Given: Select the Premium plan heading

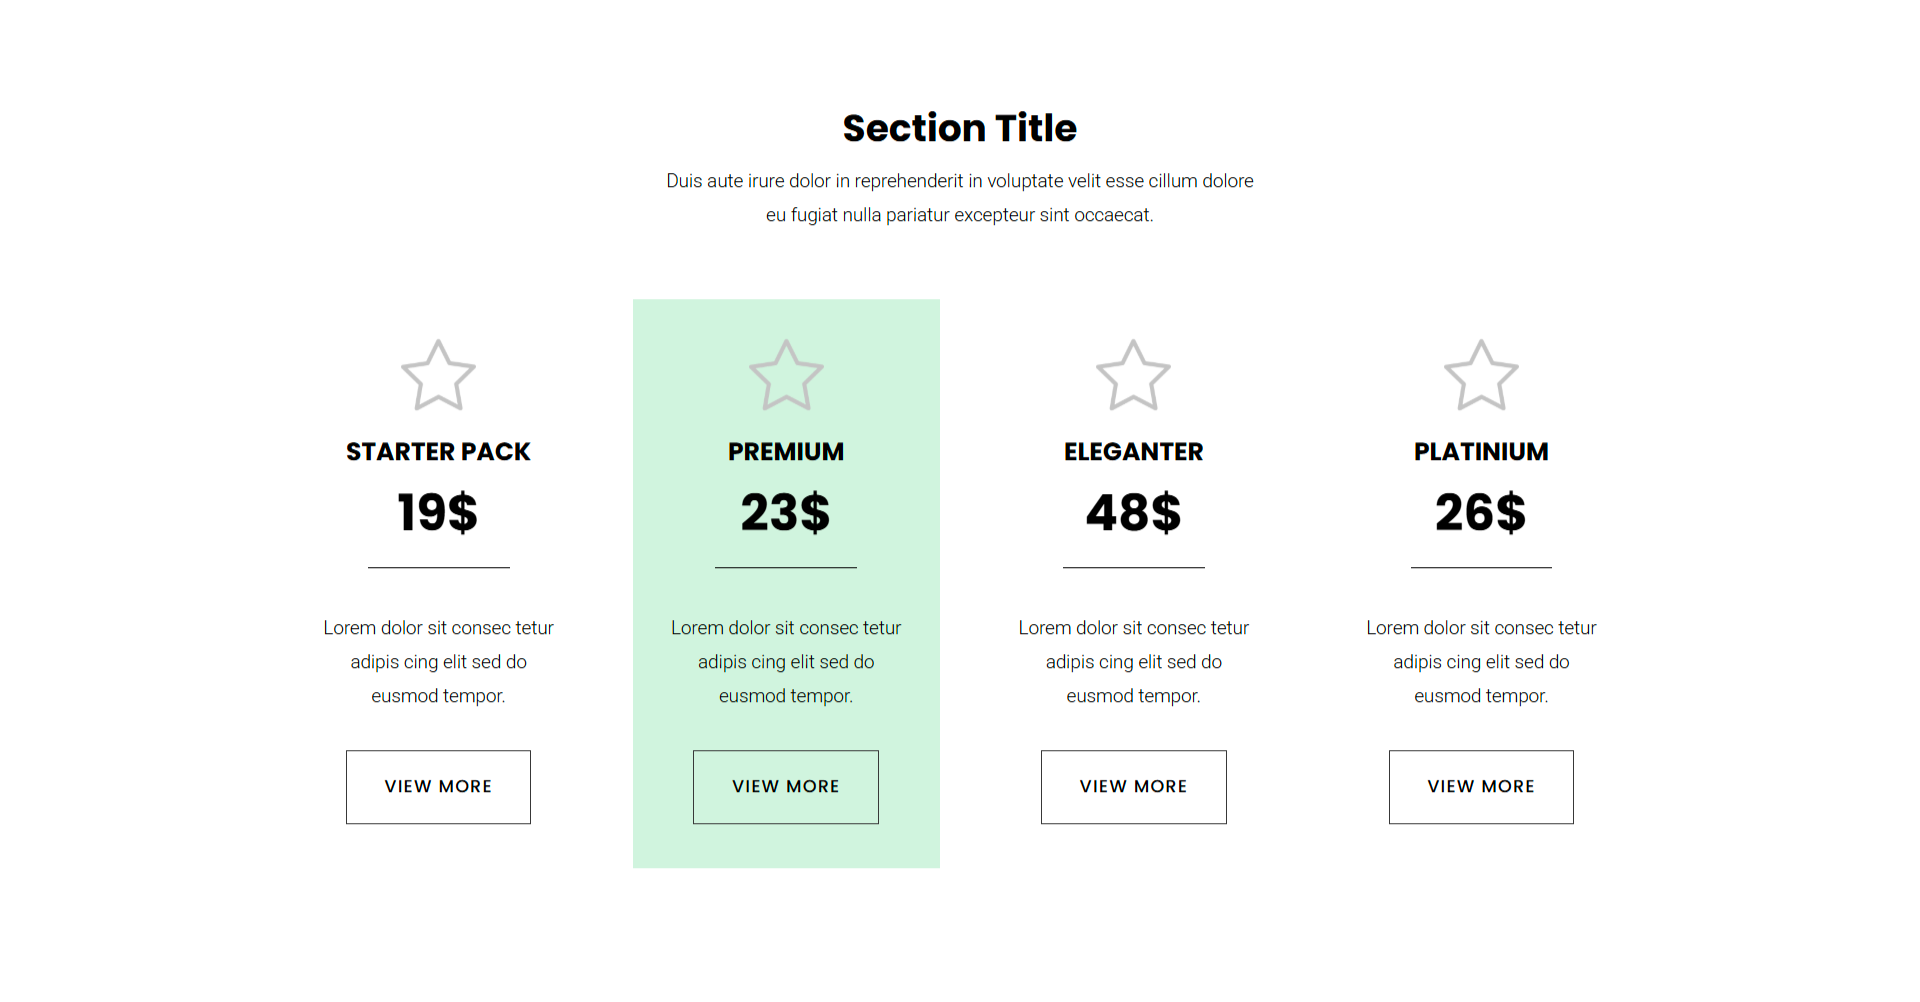Looking at the screenshot, I should [786, 452].
